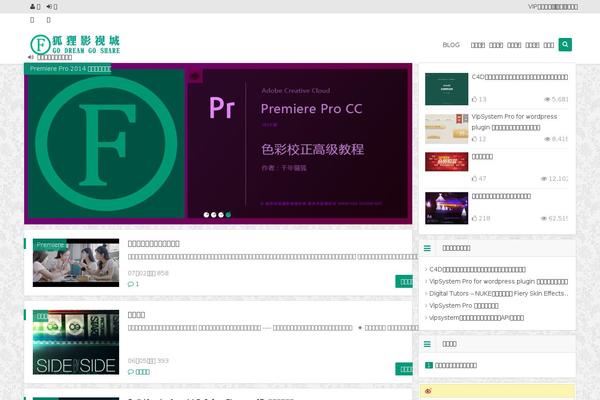Click the thumbs-up icon showing 12 likes
Image resolution: width=600 pixels, height=400 pixels.
[474, 139]
